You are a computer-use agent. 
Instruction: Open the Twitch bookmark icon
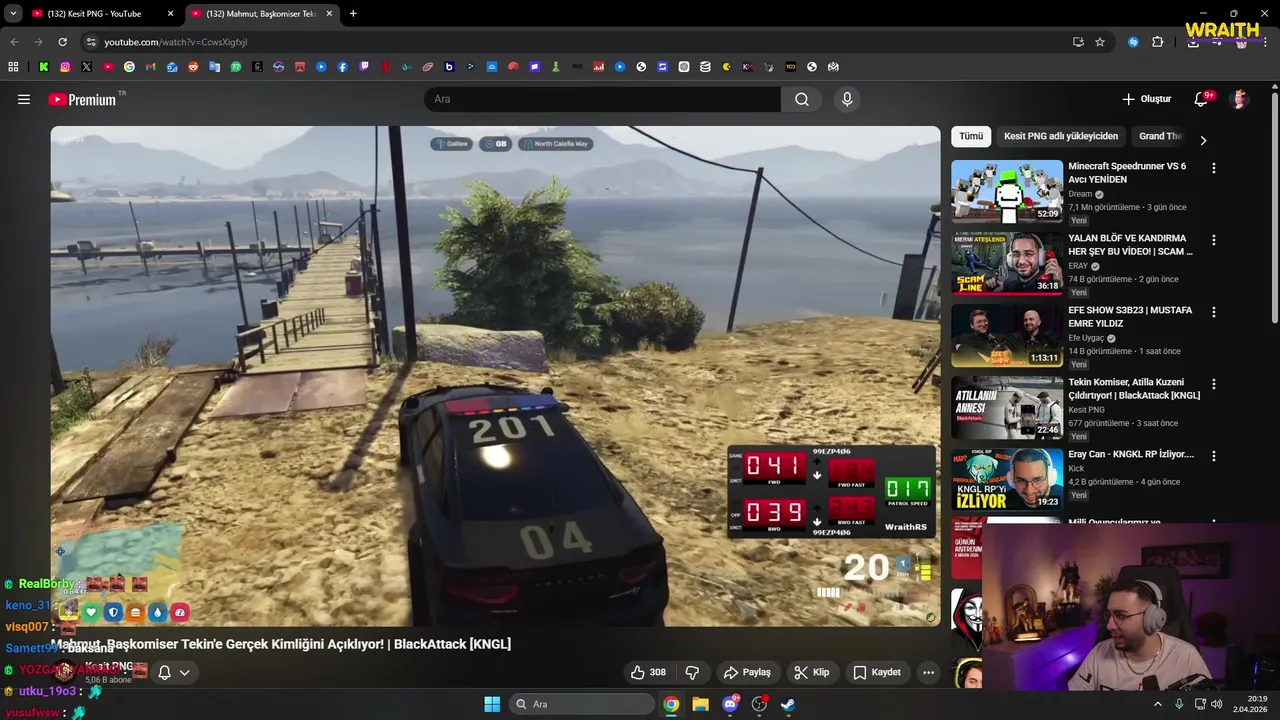pyautogui.click(x=364, y=67)
